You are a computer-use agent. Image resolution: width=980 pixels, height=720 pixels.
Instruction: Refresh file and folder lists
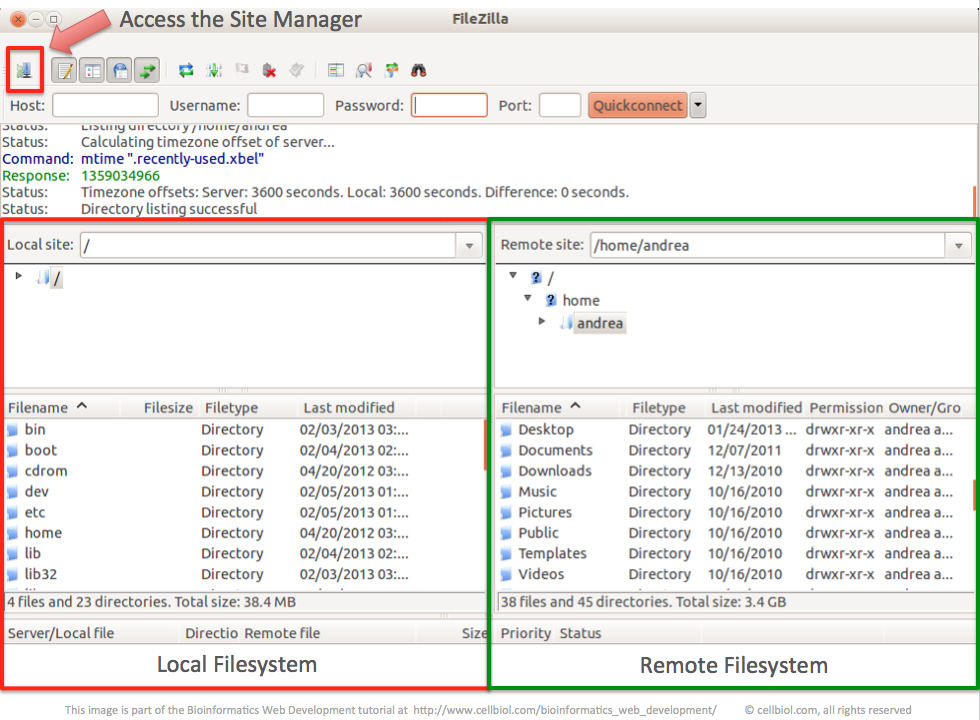point(186,70)
